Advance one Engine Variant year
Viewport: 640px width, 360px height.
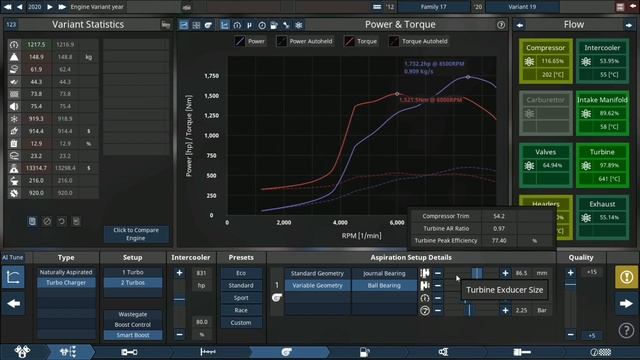(x=50, y=7)
